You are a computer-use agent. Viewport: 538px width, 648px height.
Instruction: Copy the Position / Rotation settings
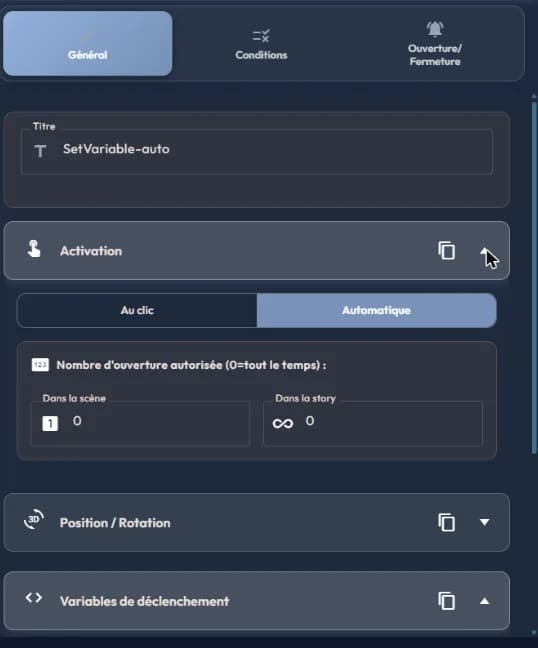(x=446, y=522)
